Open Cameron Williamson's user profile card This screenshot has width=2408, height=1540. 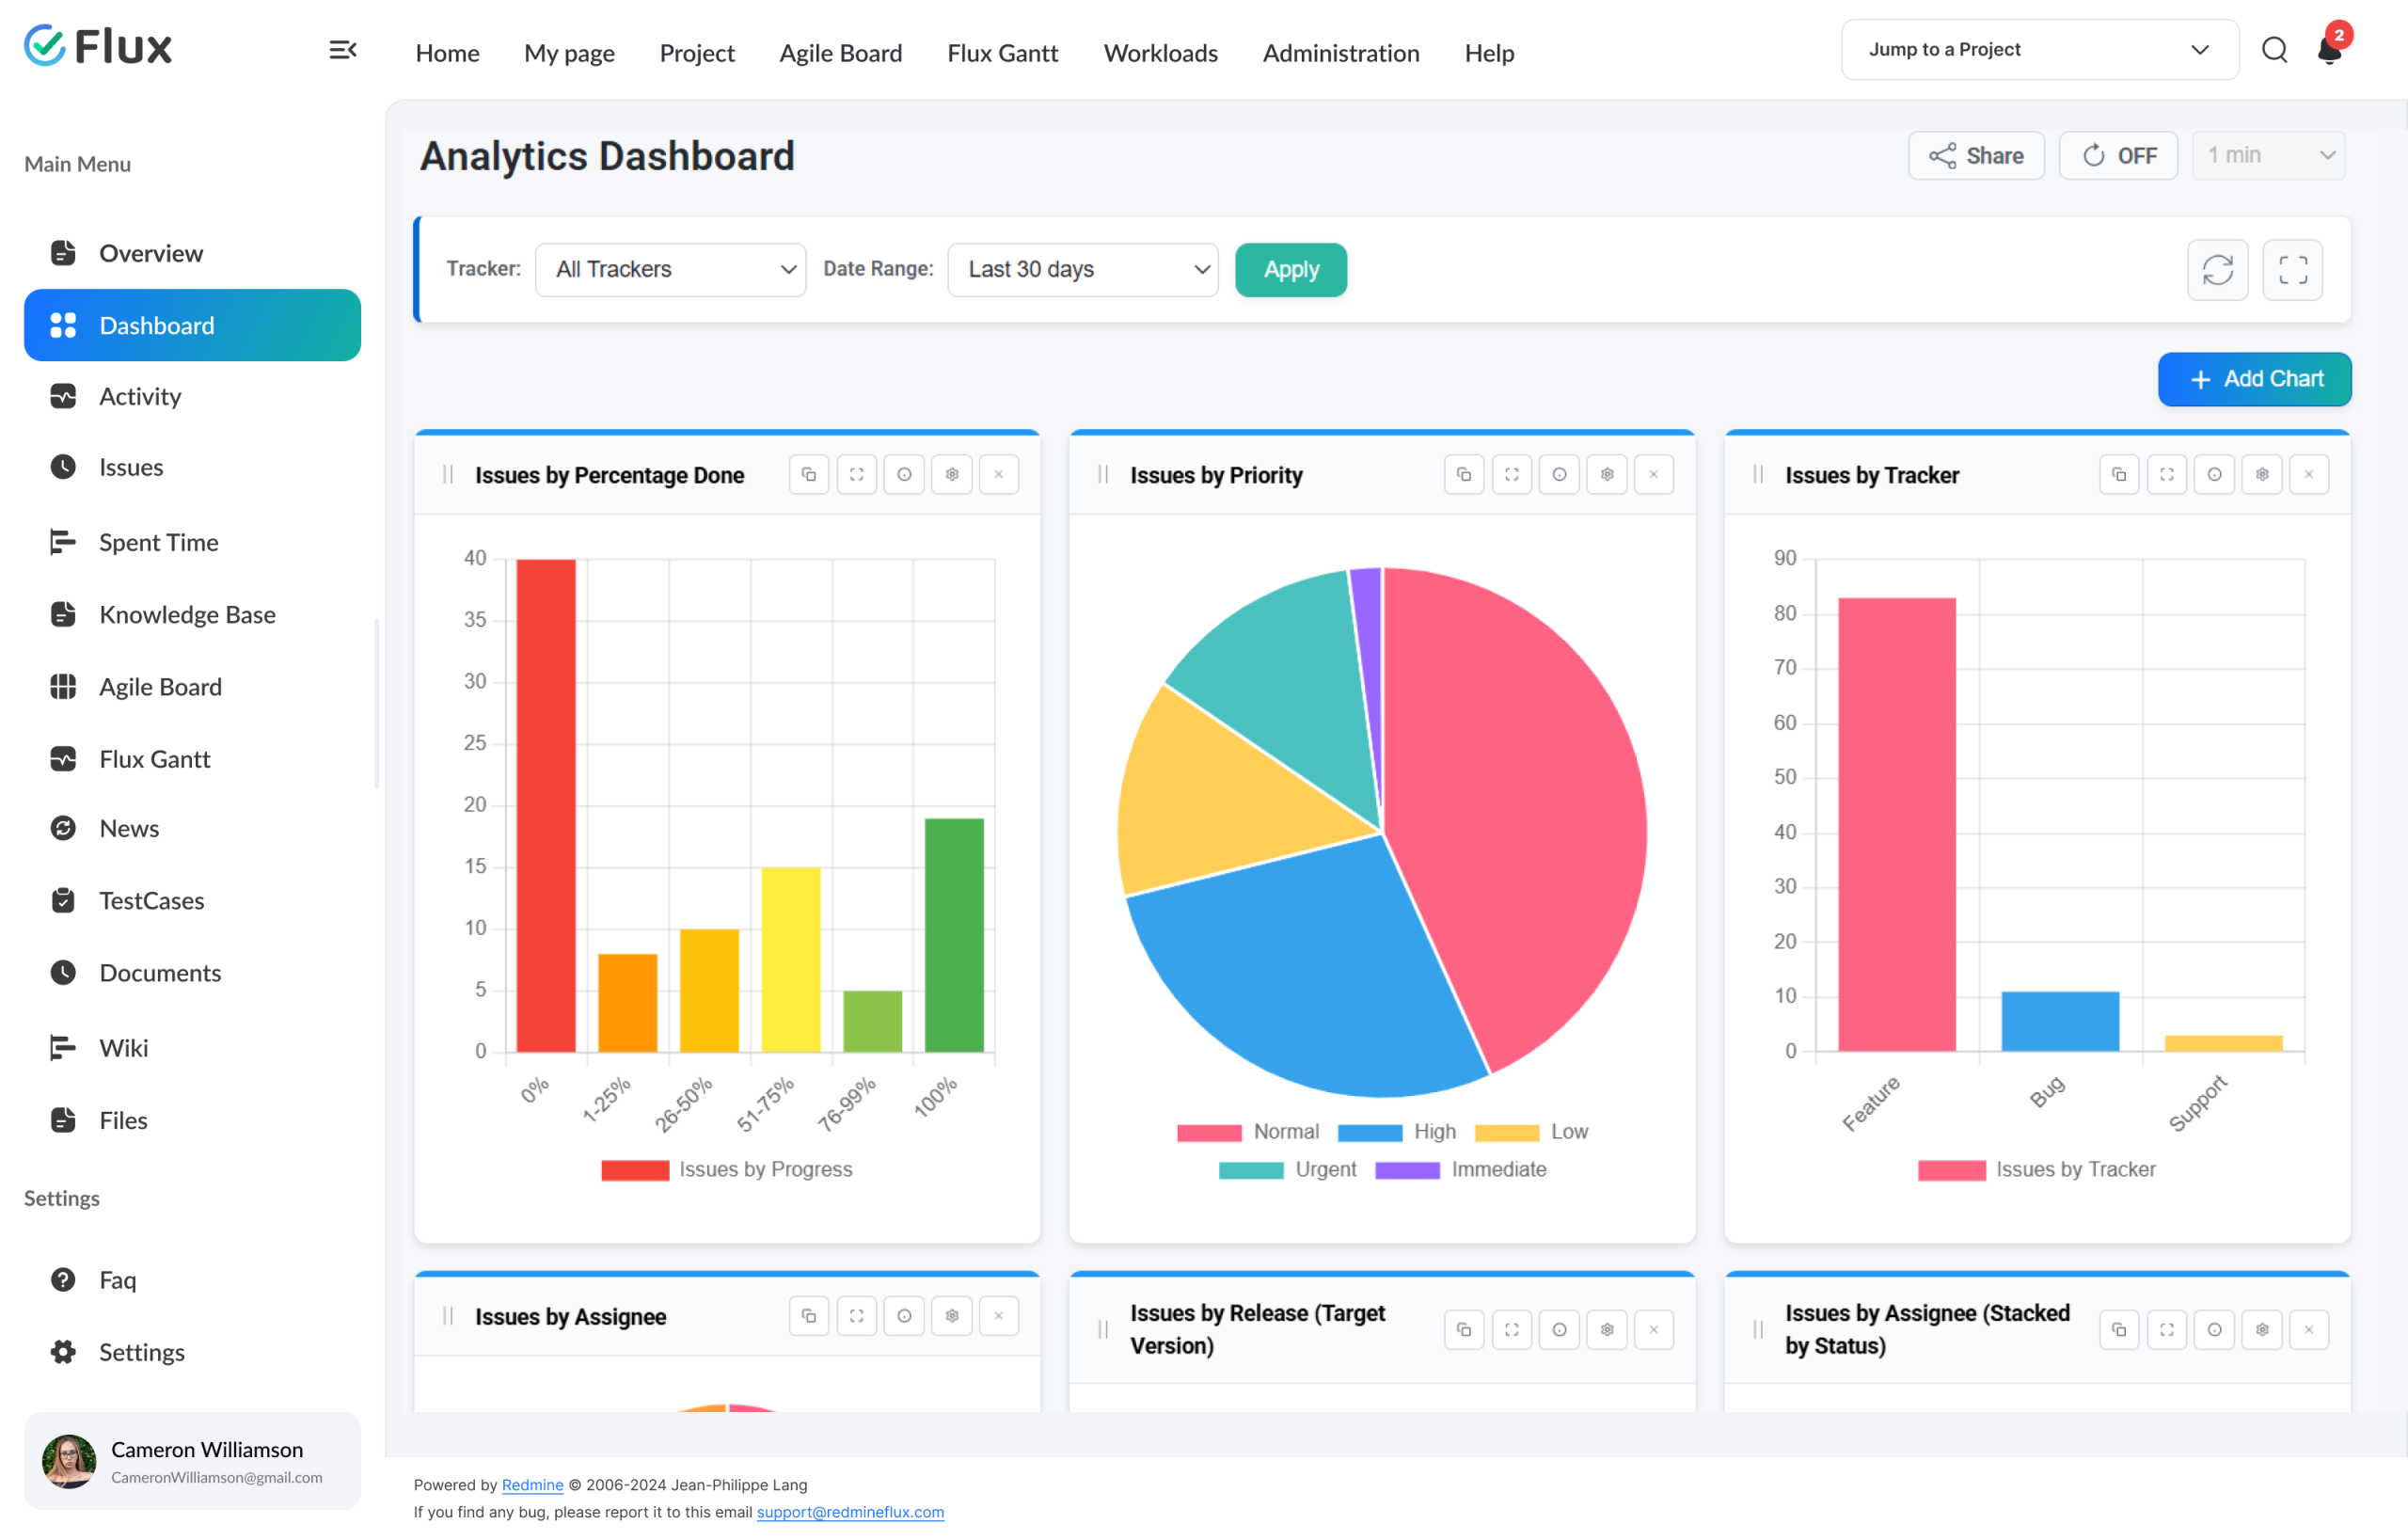coord(192,1461)
